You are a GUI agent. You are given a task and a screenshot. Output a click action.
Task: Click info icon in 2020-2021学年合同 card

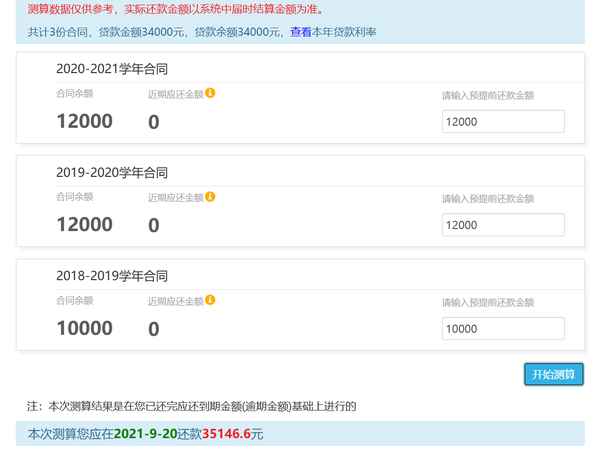pos(210,93)
